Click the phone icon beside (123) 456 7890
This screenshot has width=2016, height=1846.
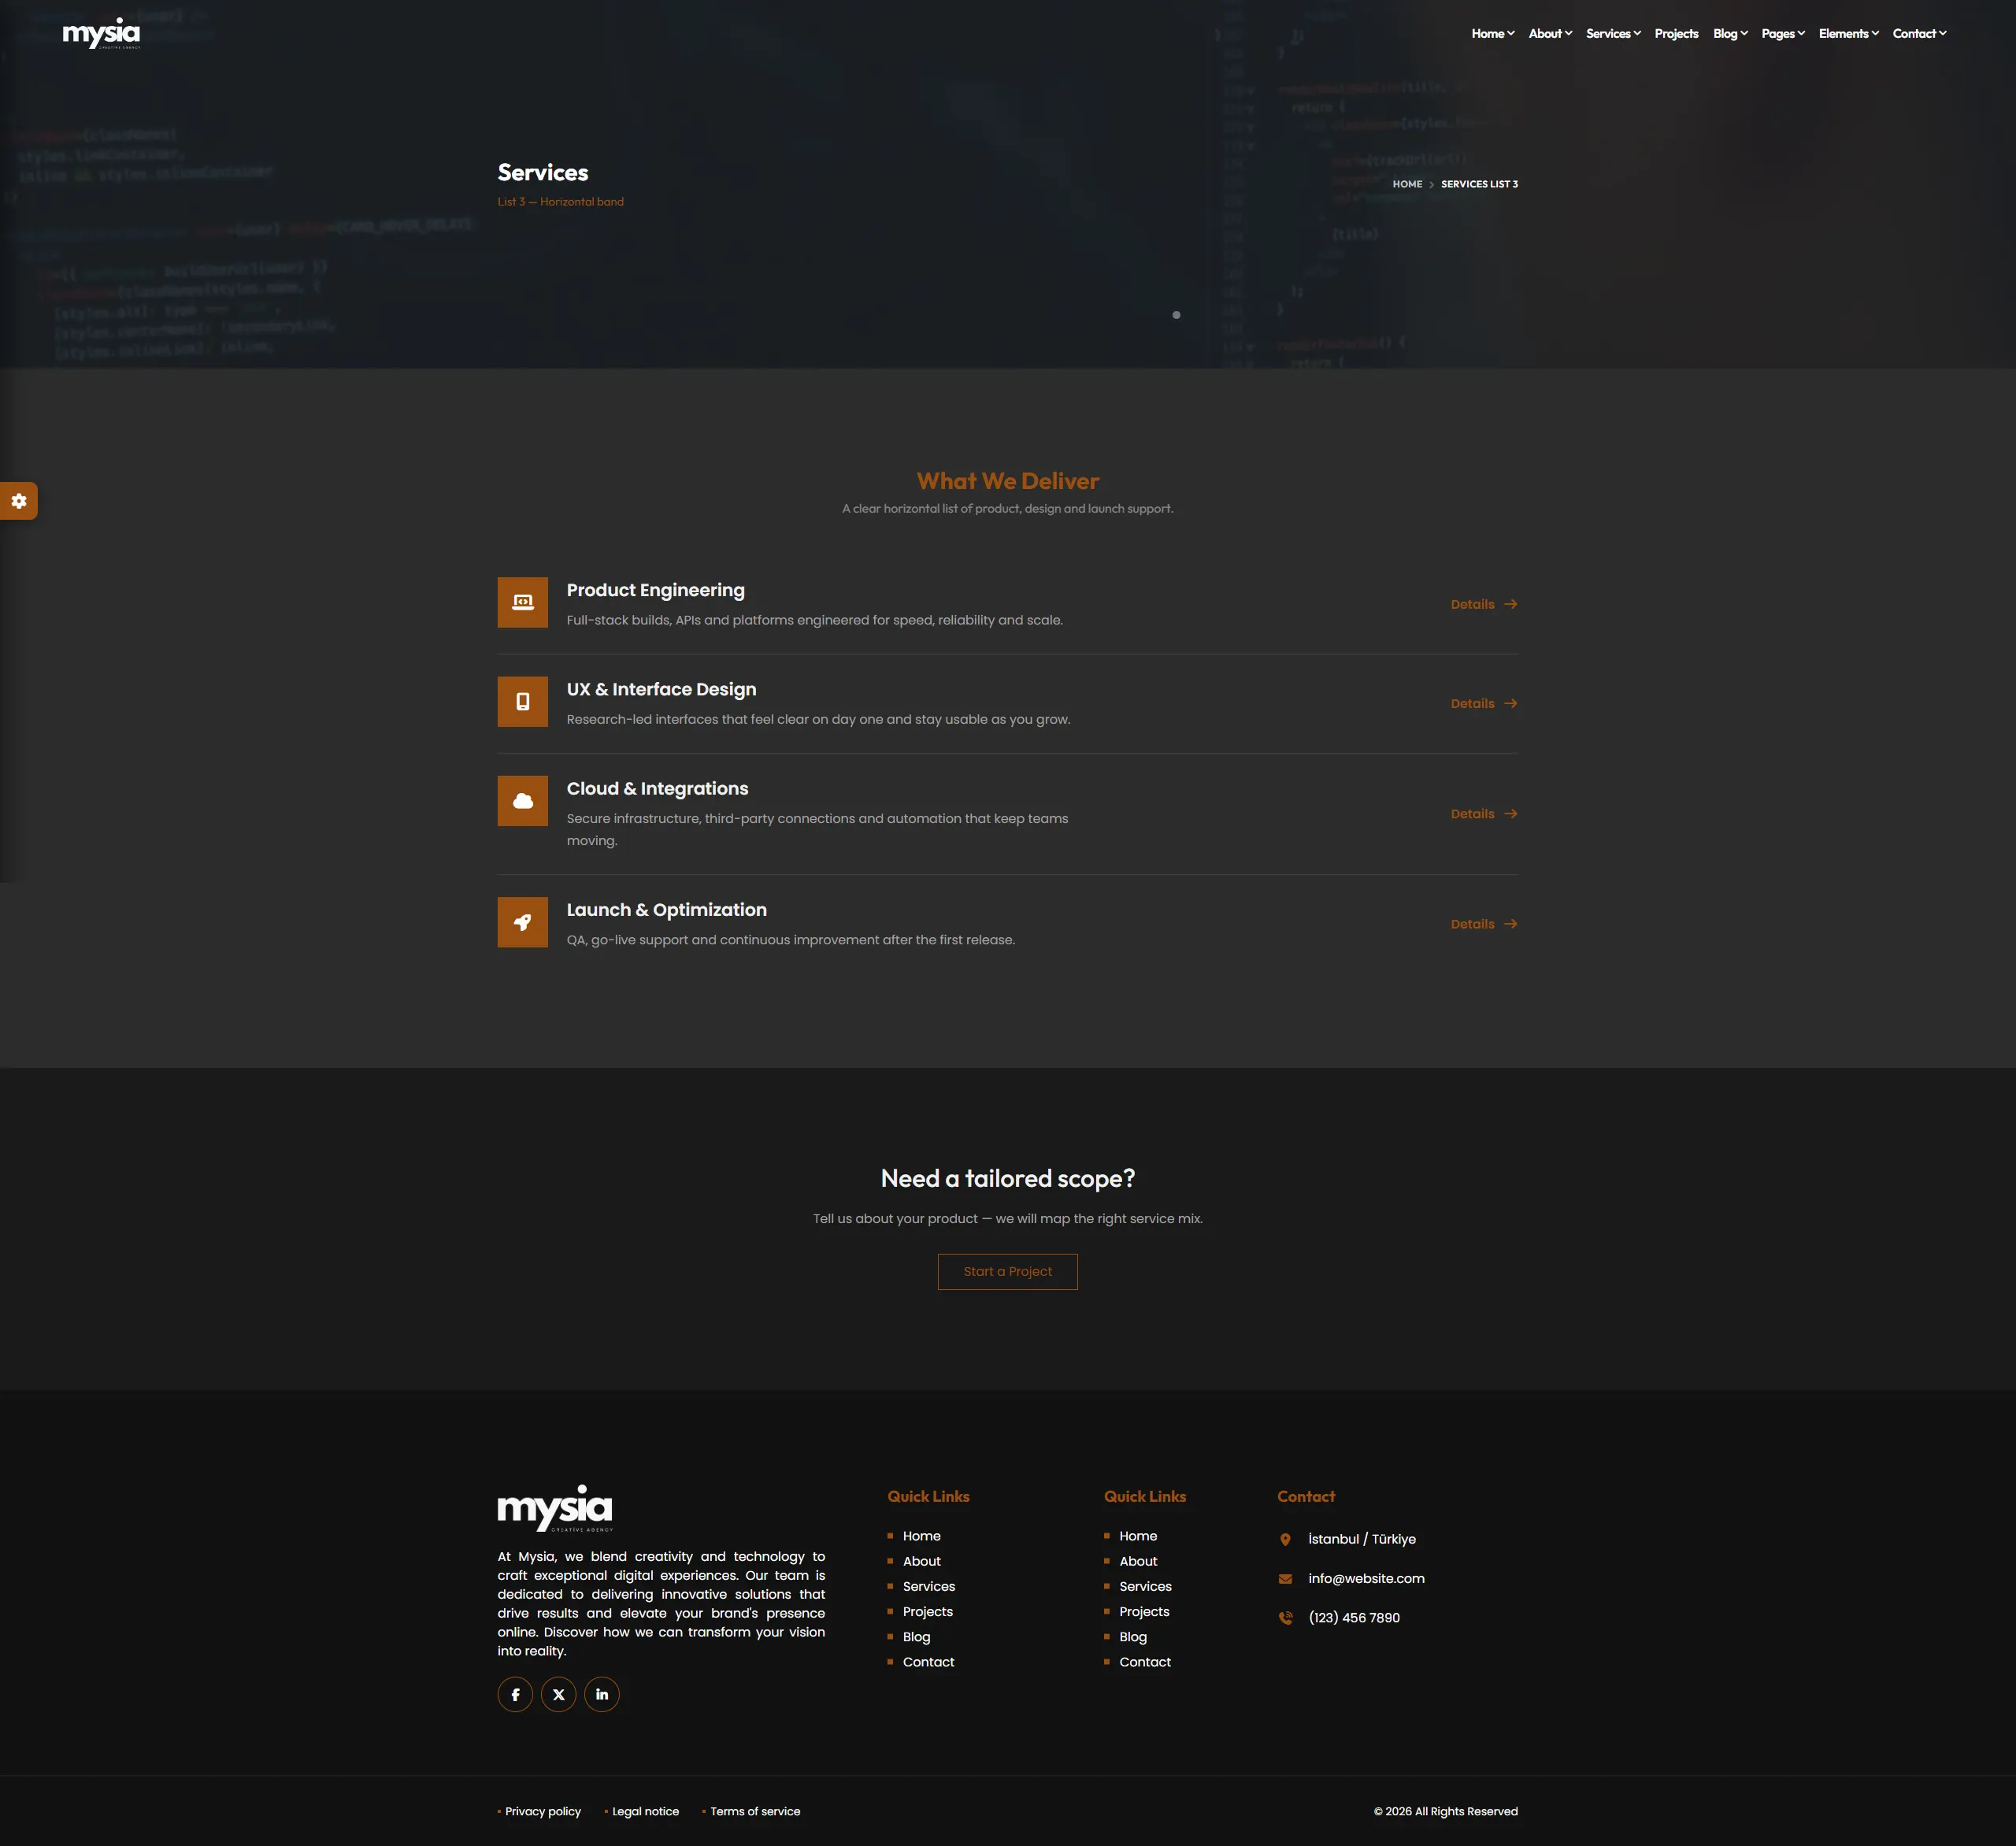coord(1286,1617)
